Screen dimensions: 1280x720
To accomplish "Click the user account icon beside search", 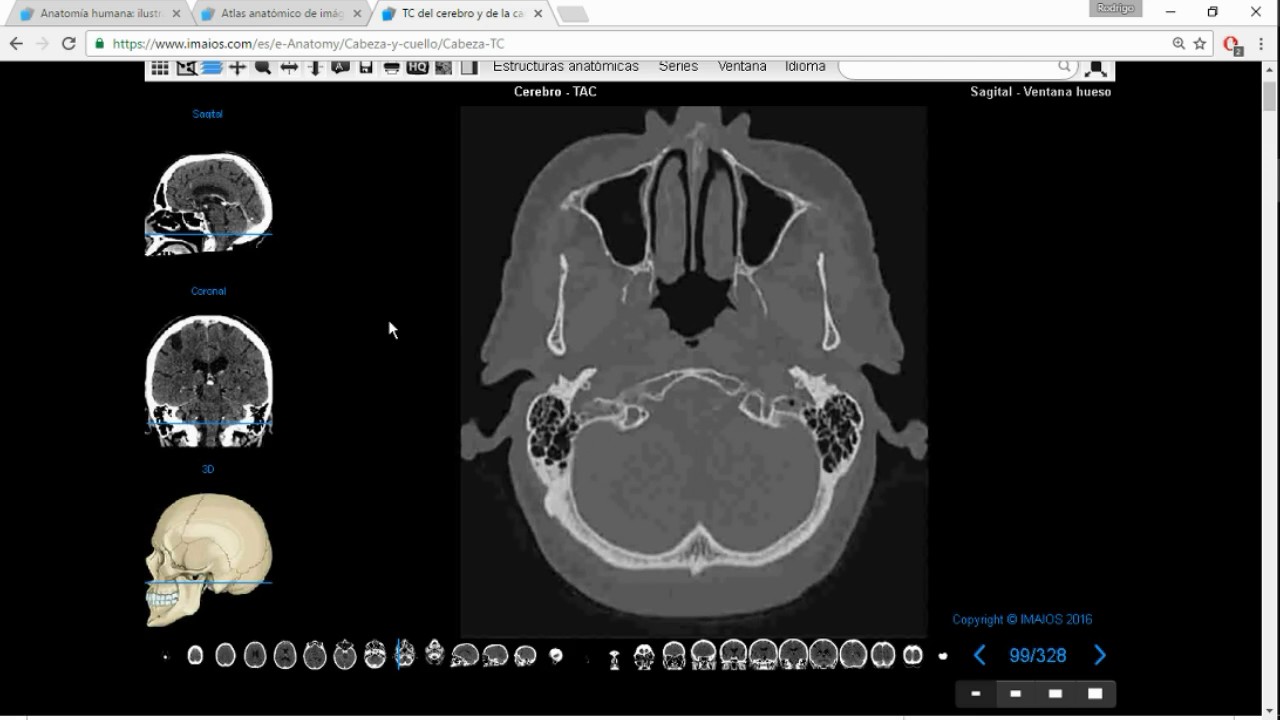I will click(1097, 69).
